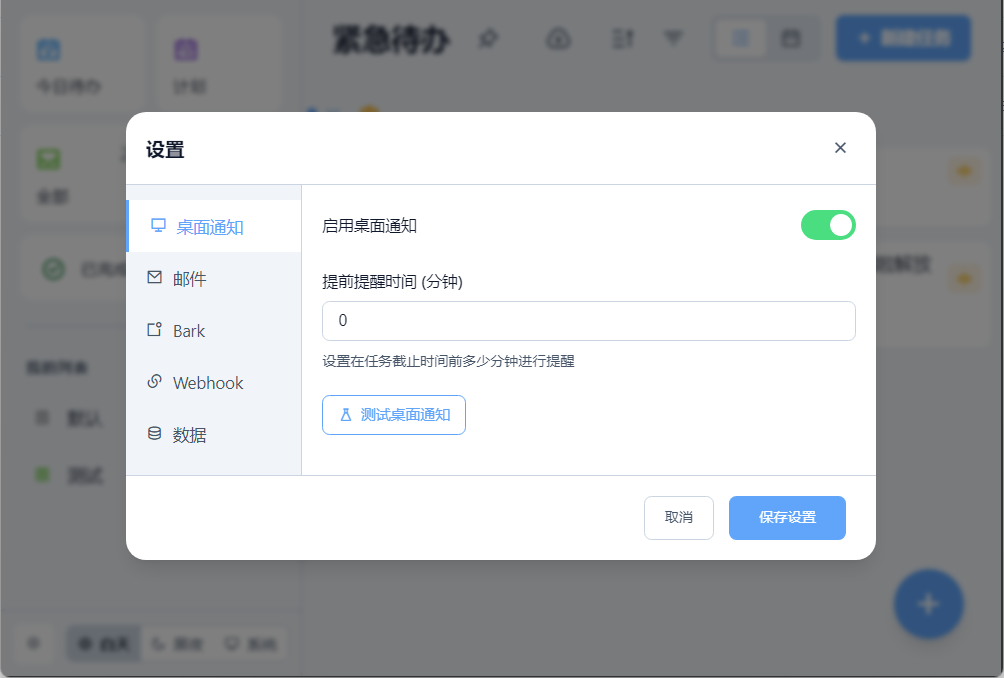
Task: Open the 数据 database icon tab
Action: click(154, 434)
